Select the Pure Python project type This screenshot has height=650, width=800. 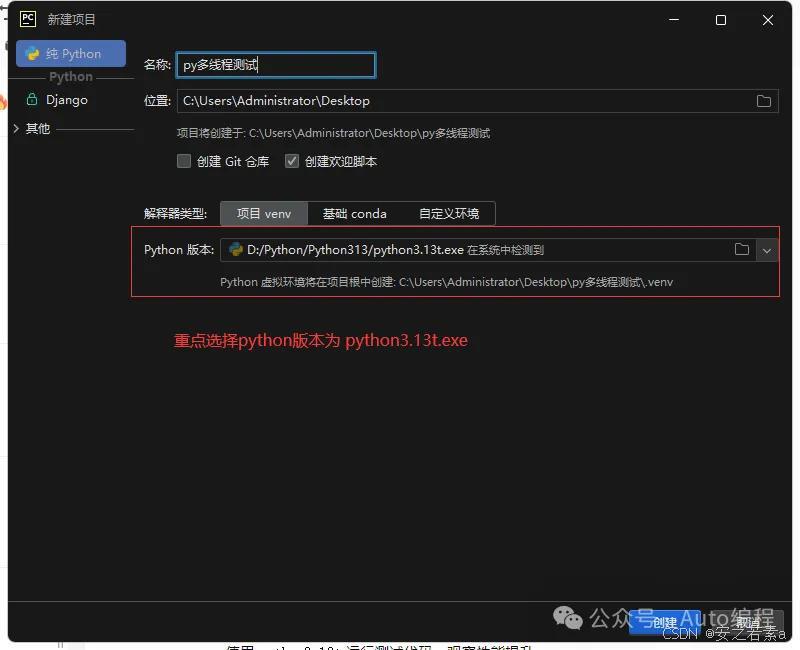click(x=71, y=54)
